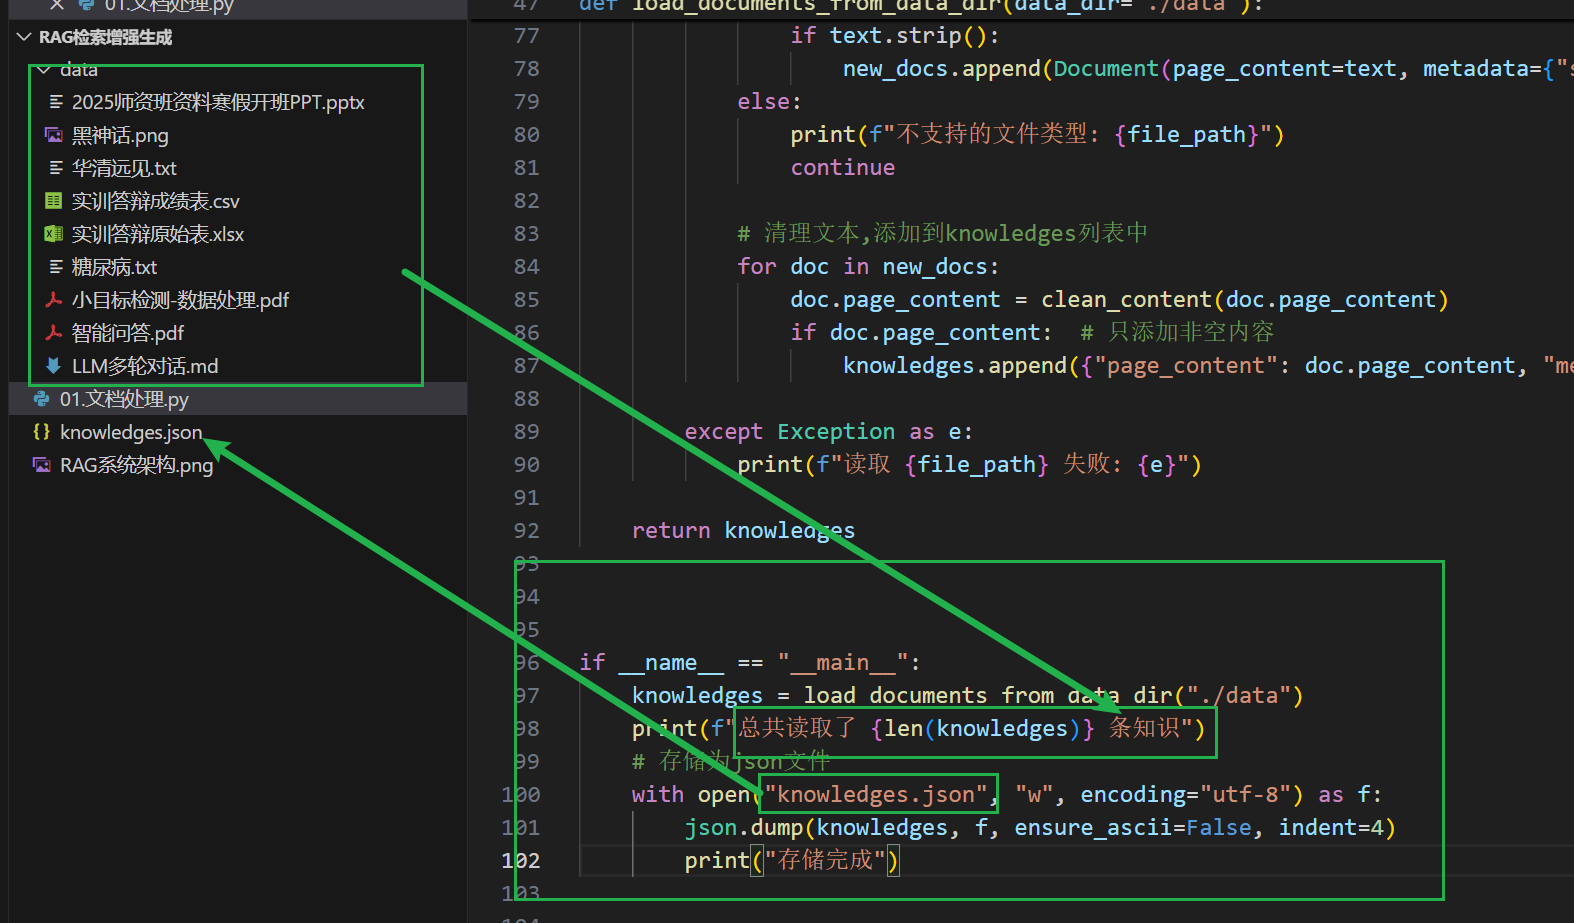
Task: Click the Excel icon for 实训答辩原始表.xlsx
Action: 54,234
